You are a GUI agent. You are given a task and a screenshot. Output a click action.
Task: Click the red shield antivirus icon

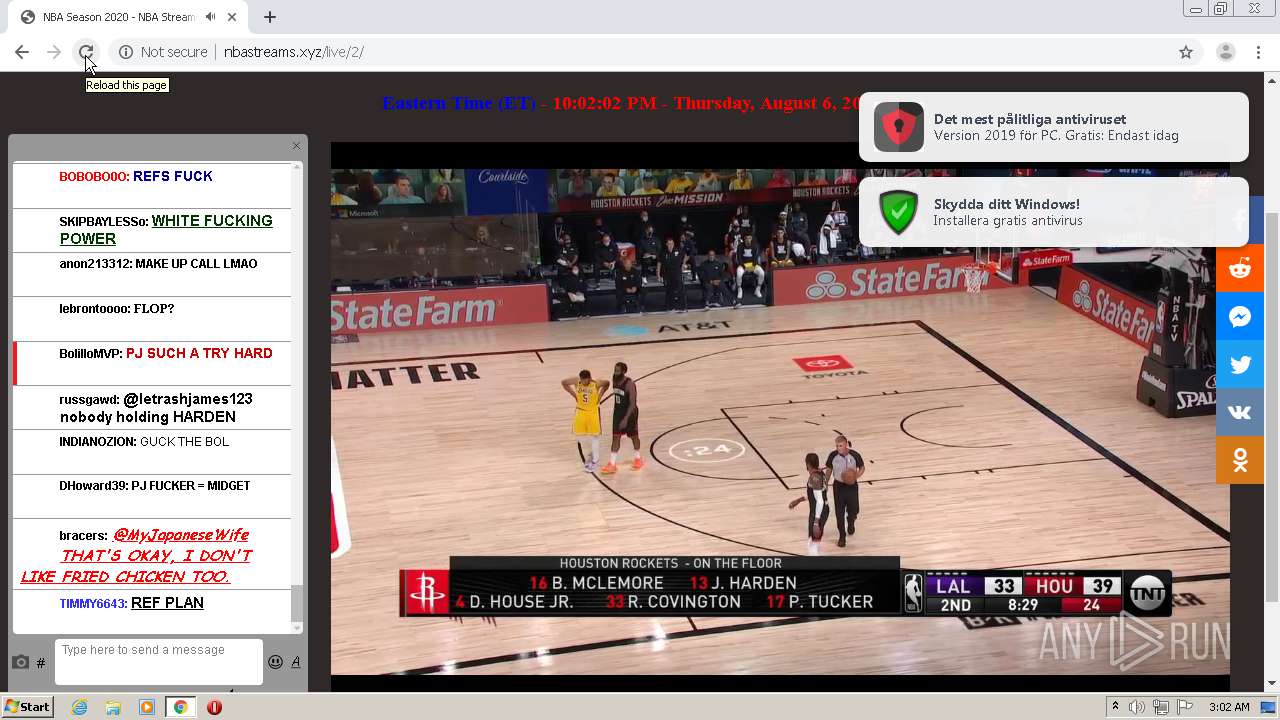tap(899, 127)
